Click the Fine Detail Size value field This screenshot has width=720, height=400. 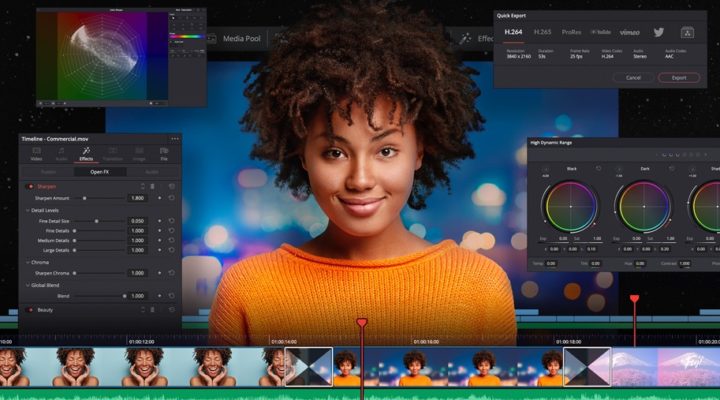point(138,221)
